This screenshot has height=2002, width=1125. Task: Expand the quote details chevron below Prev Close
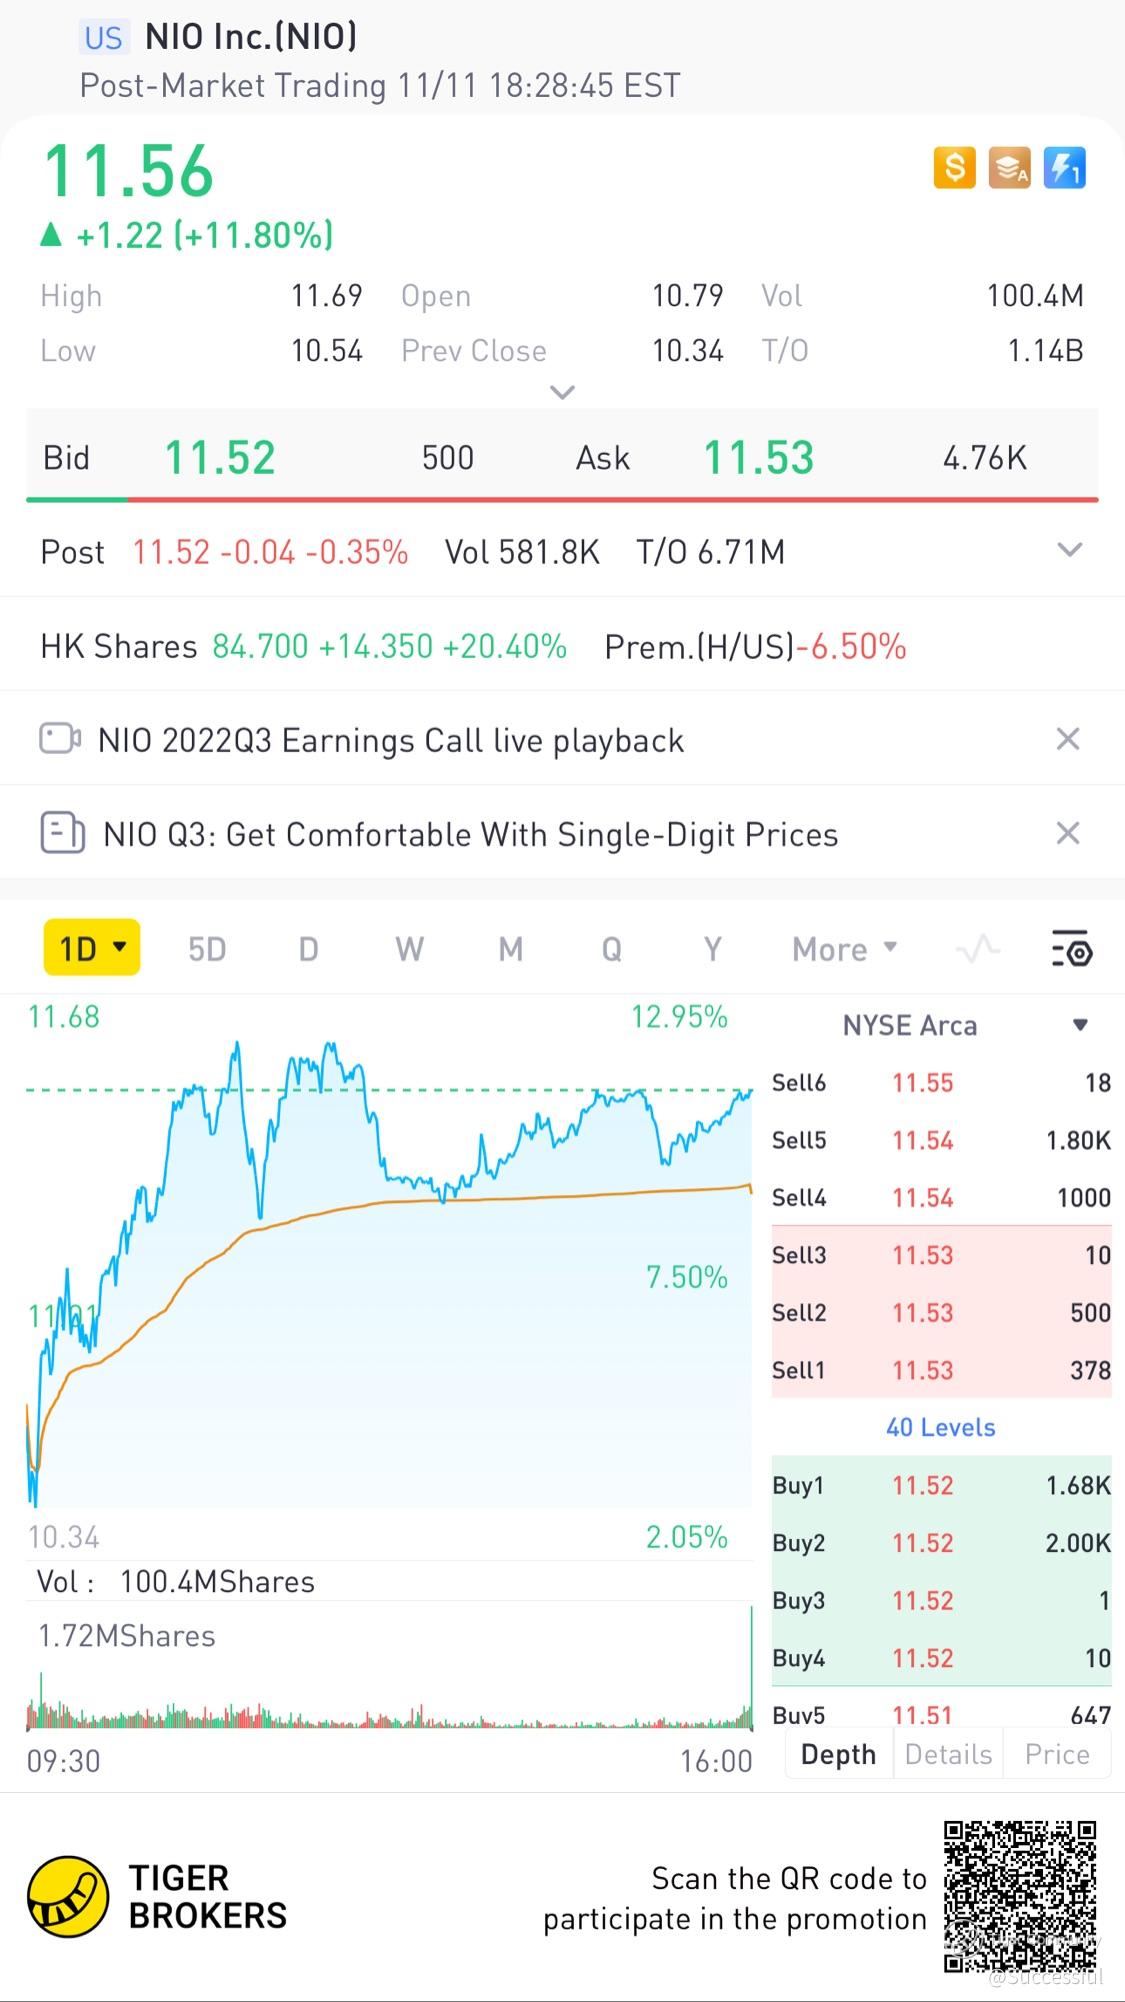(x=563, y=392)
